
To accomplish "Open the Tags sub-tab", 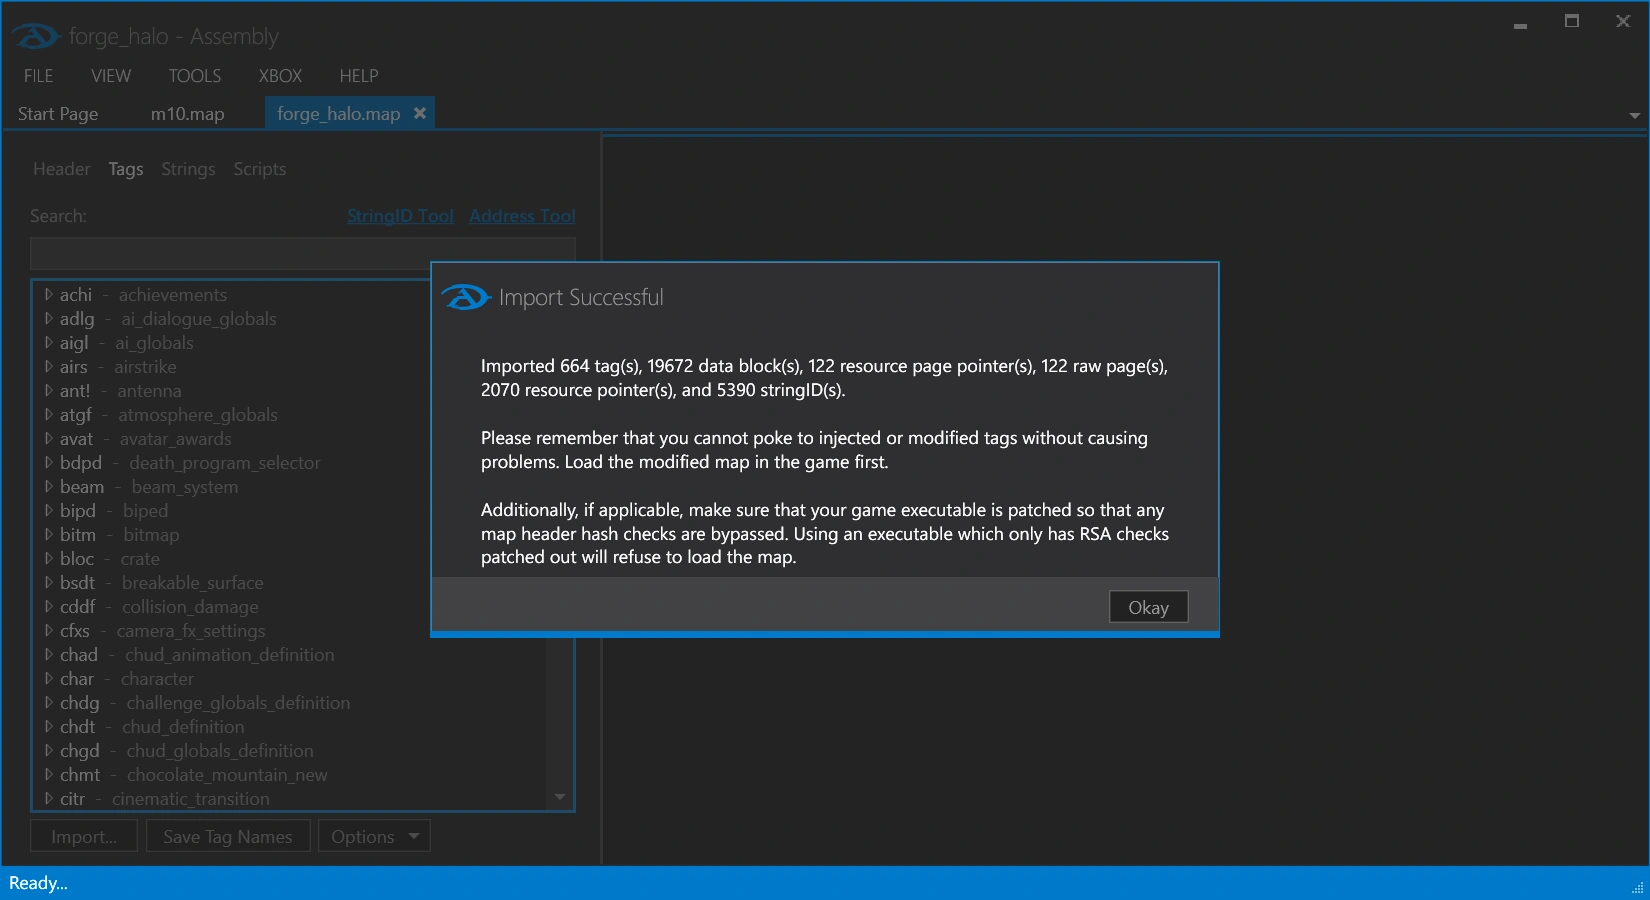I will 126,169.
